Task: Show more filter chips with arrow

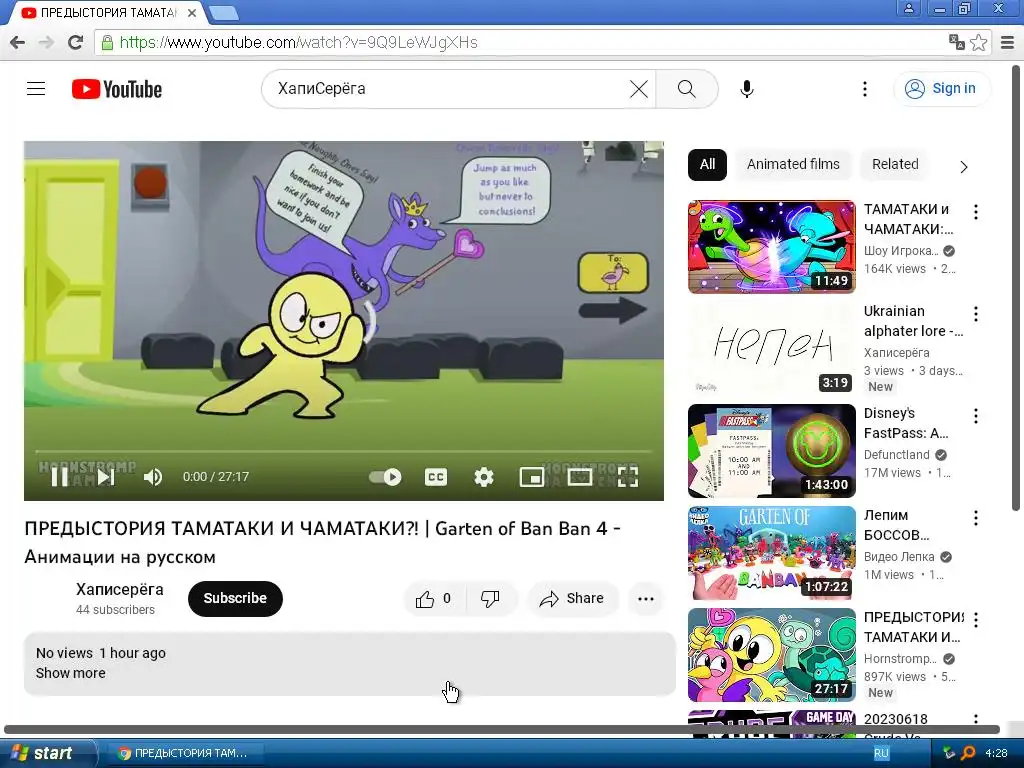Action: pyautogui.click(x=964, y=167)
